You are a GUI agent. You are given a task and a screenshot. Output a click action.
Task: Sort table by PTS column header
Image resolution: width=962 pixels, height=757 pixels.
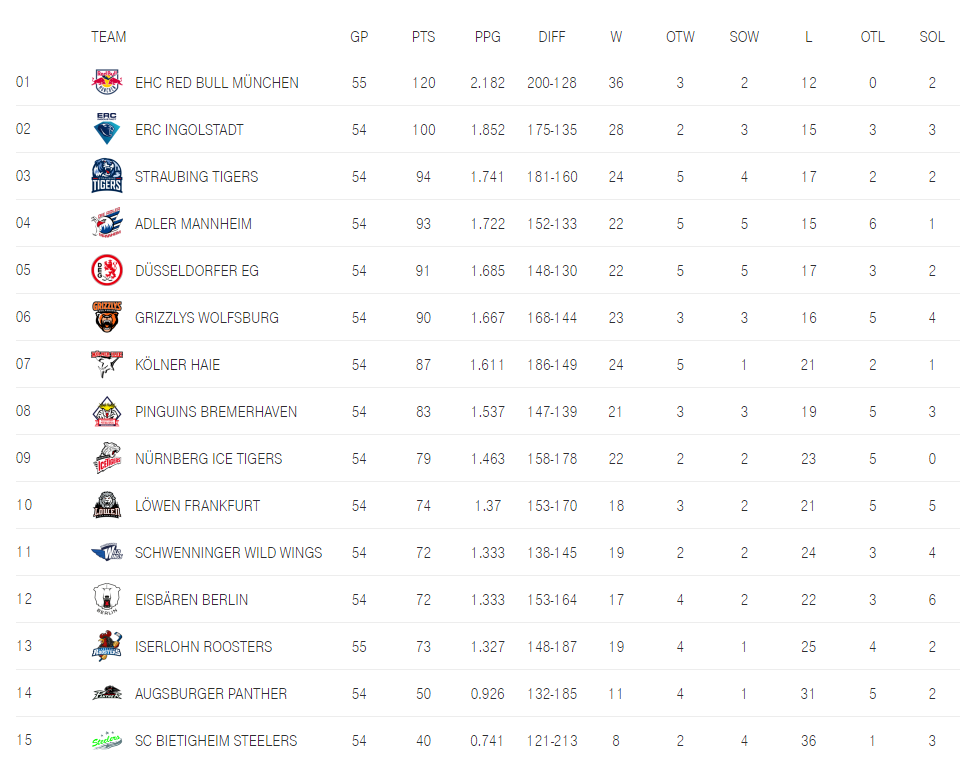[423, 37]
